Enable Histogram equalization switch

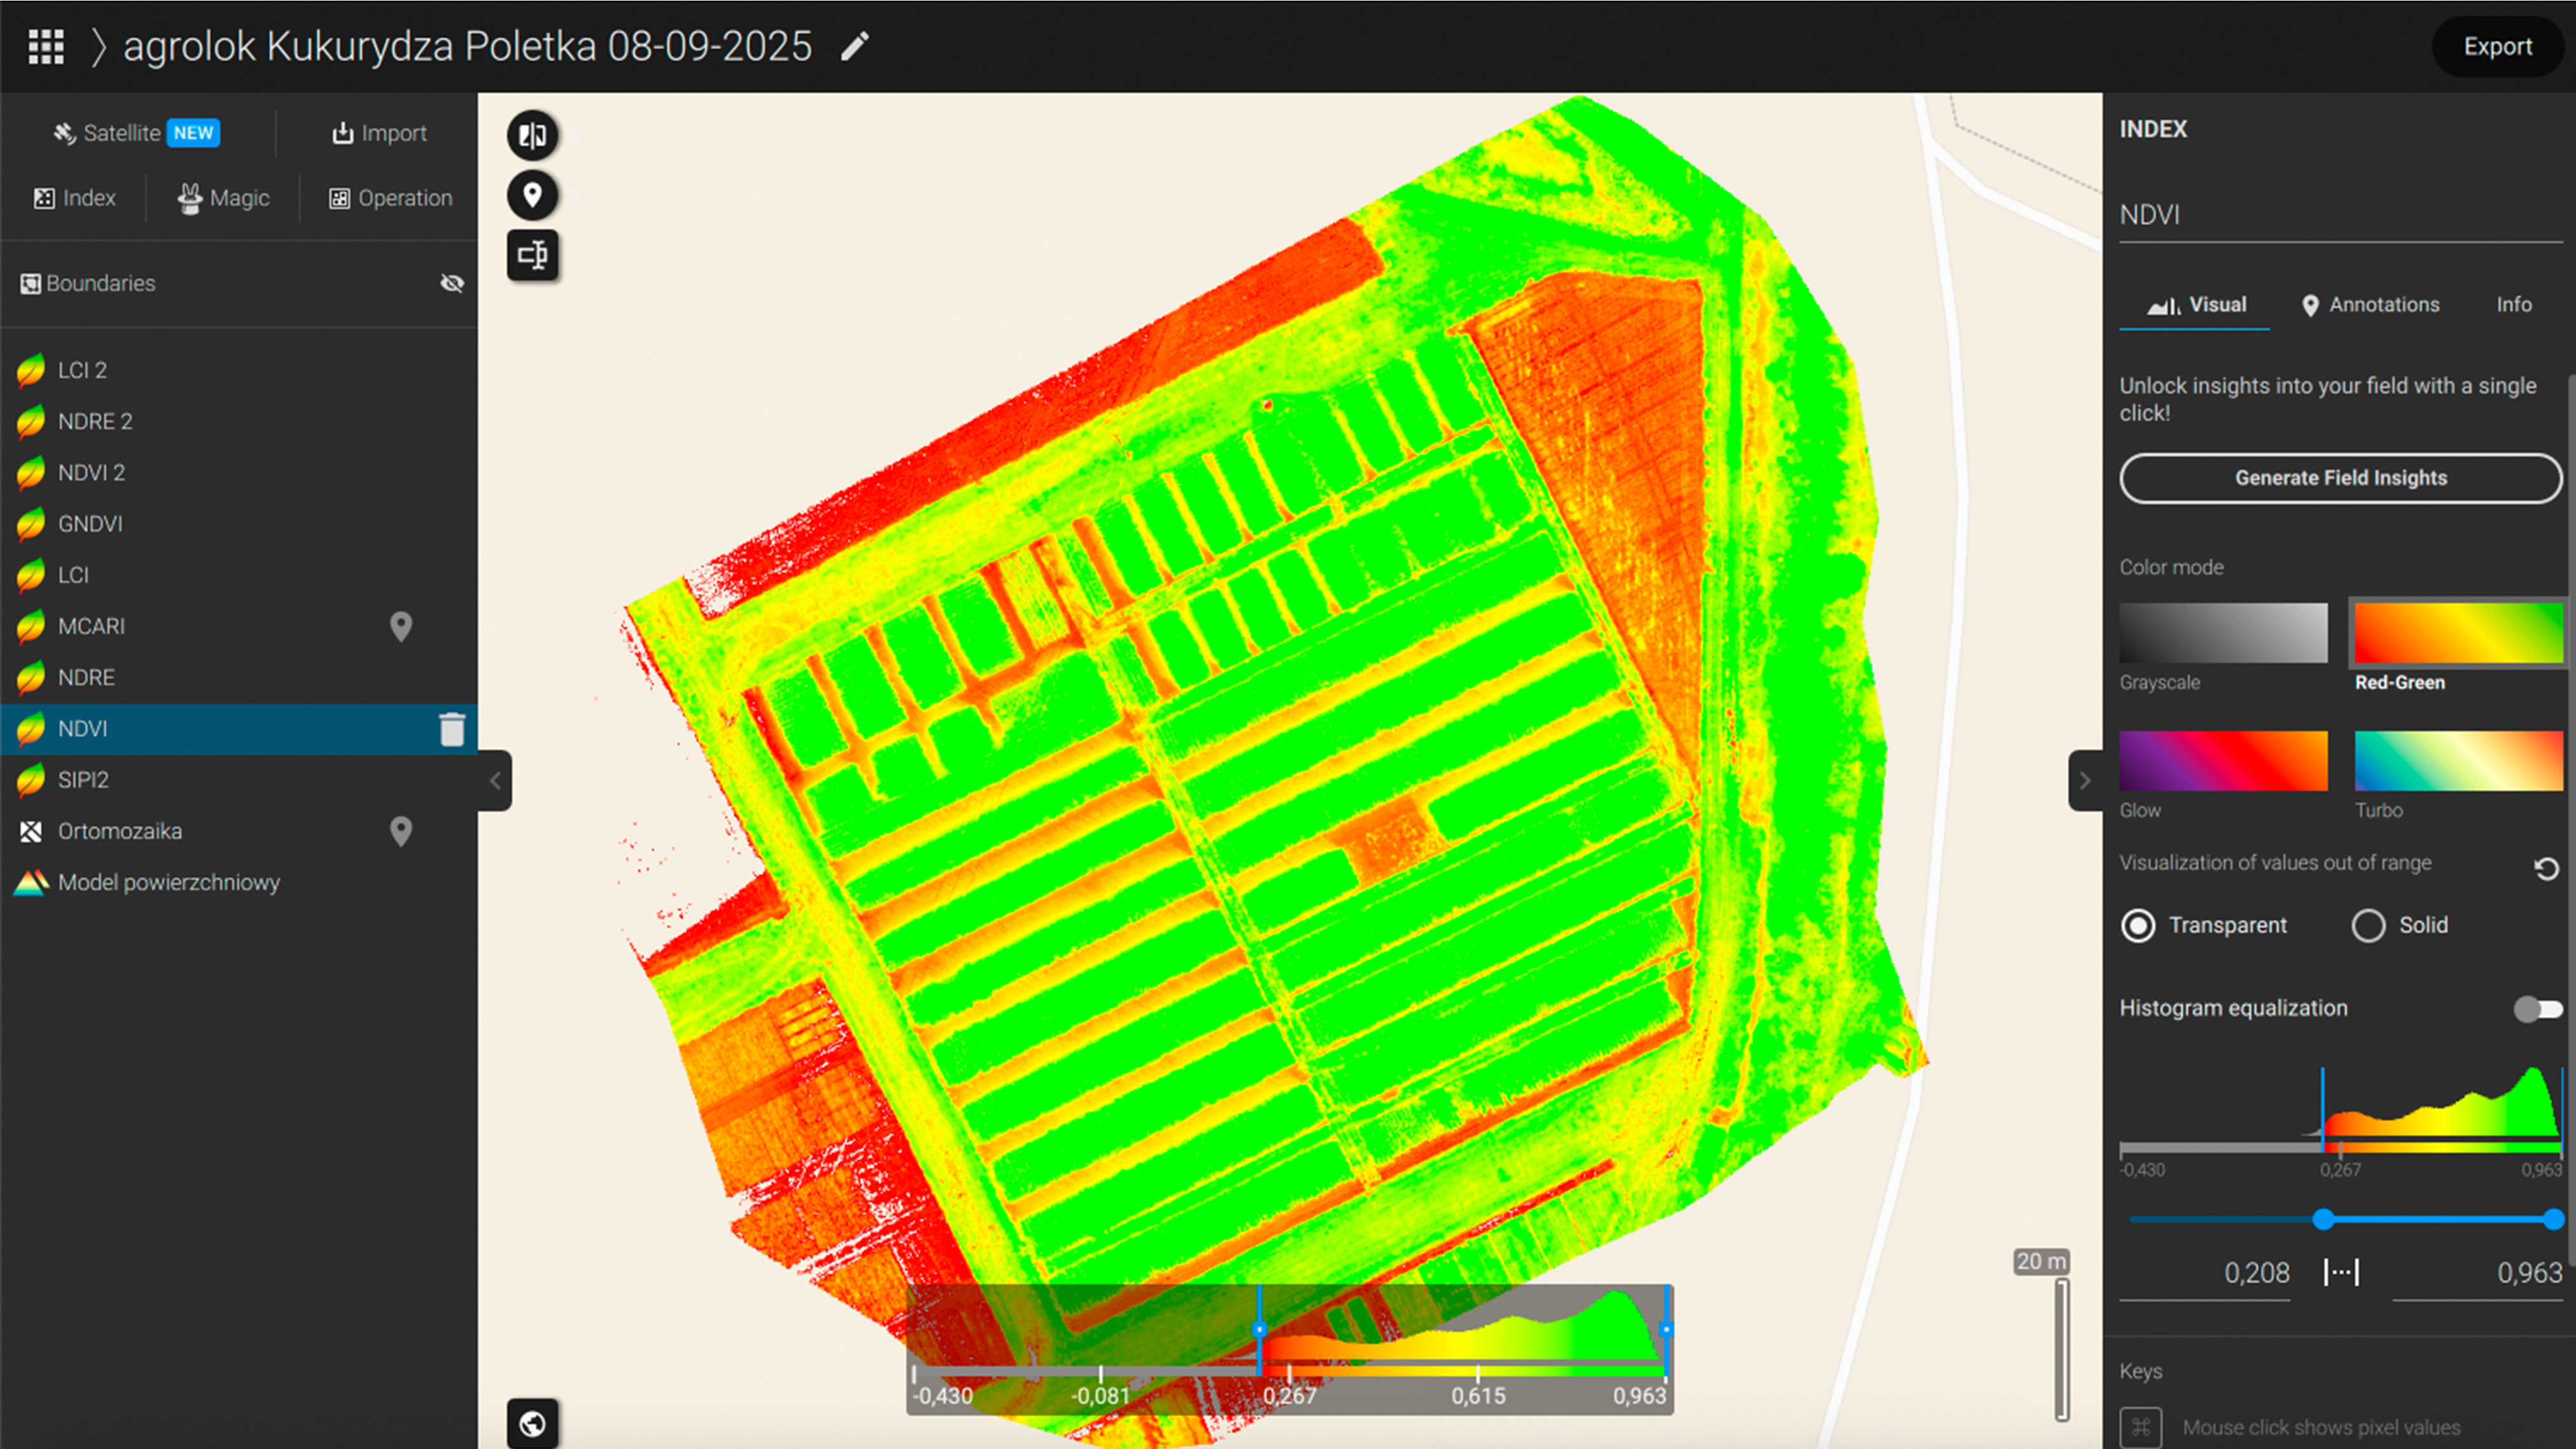[x=2537, y=1009]
